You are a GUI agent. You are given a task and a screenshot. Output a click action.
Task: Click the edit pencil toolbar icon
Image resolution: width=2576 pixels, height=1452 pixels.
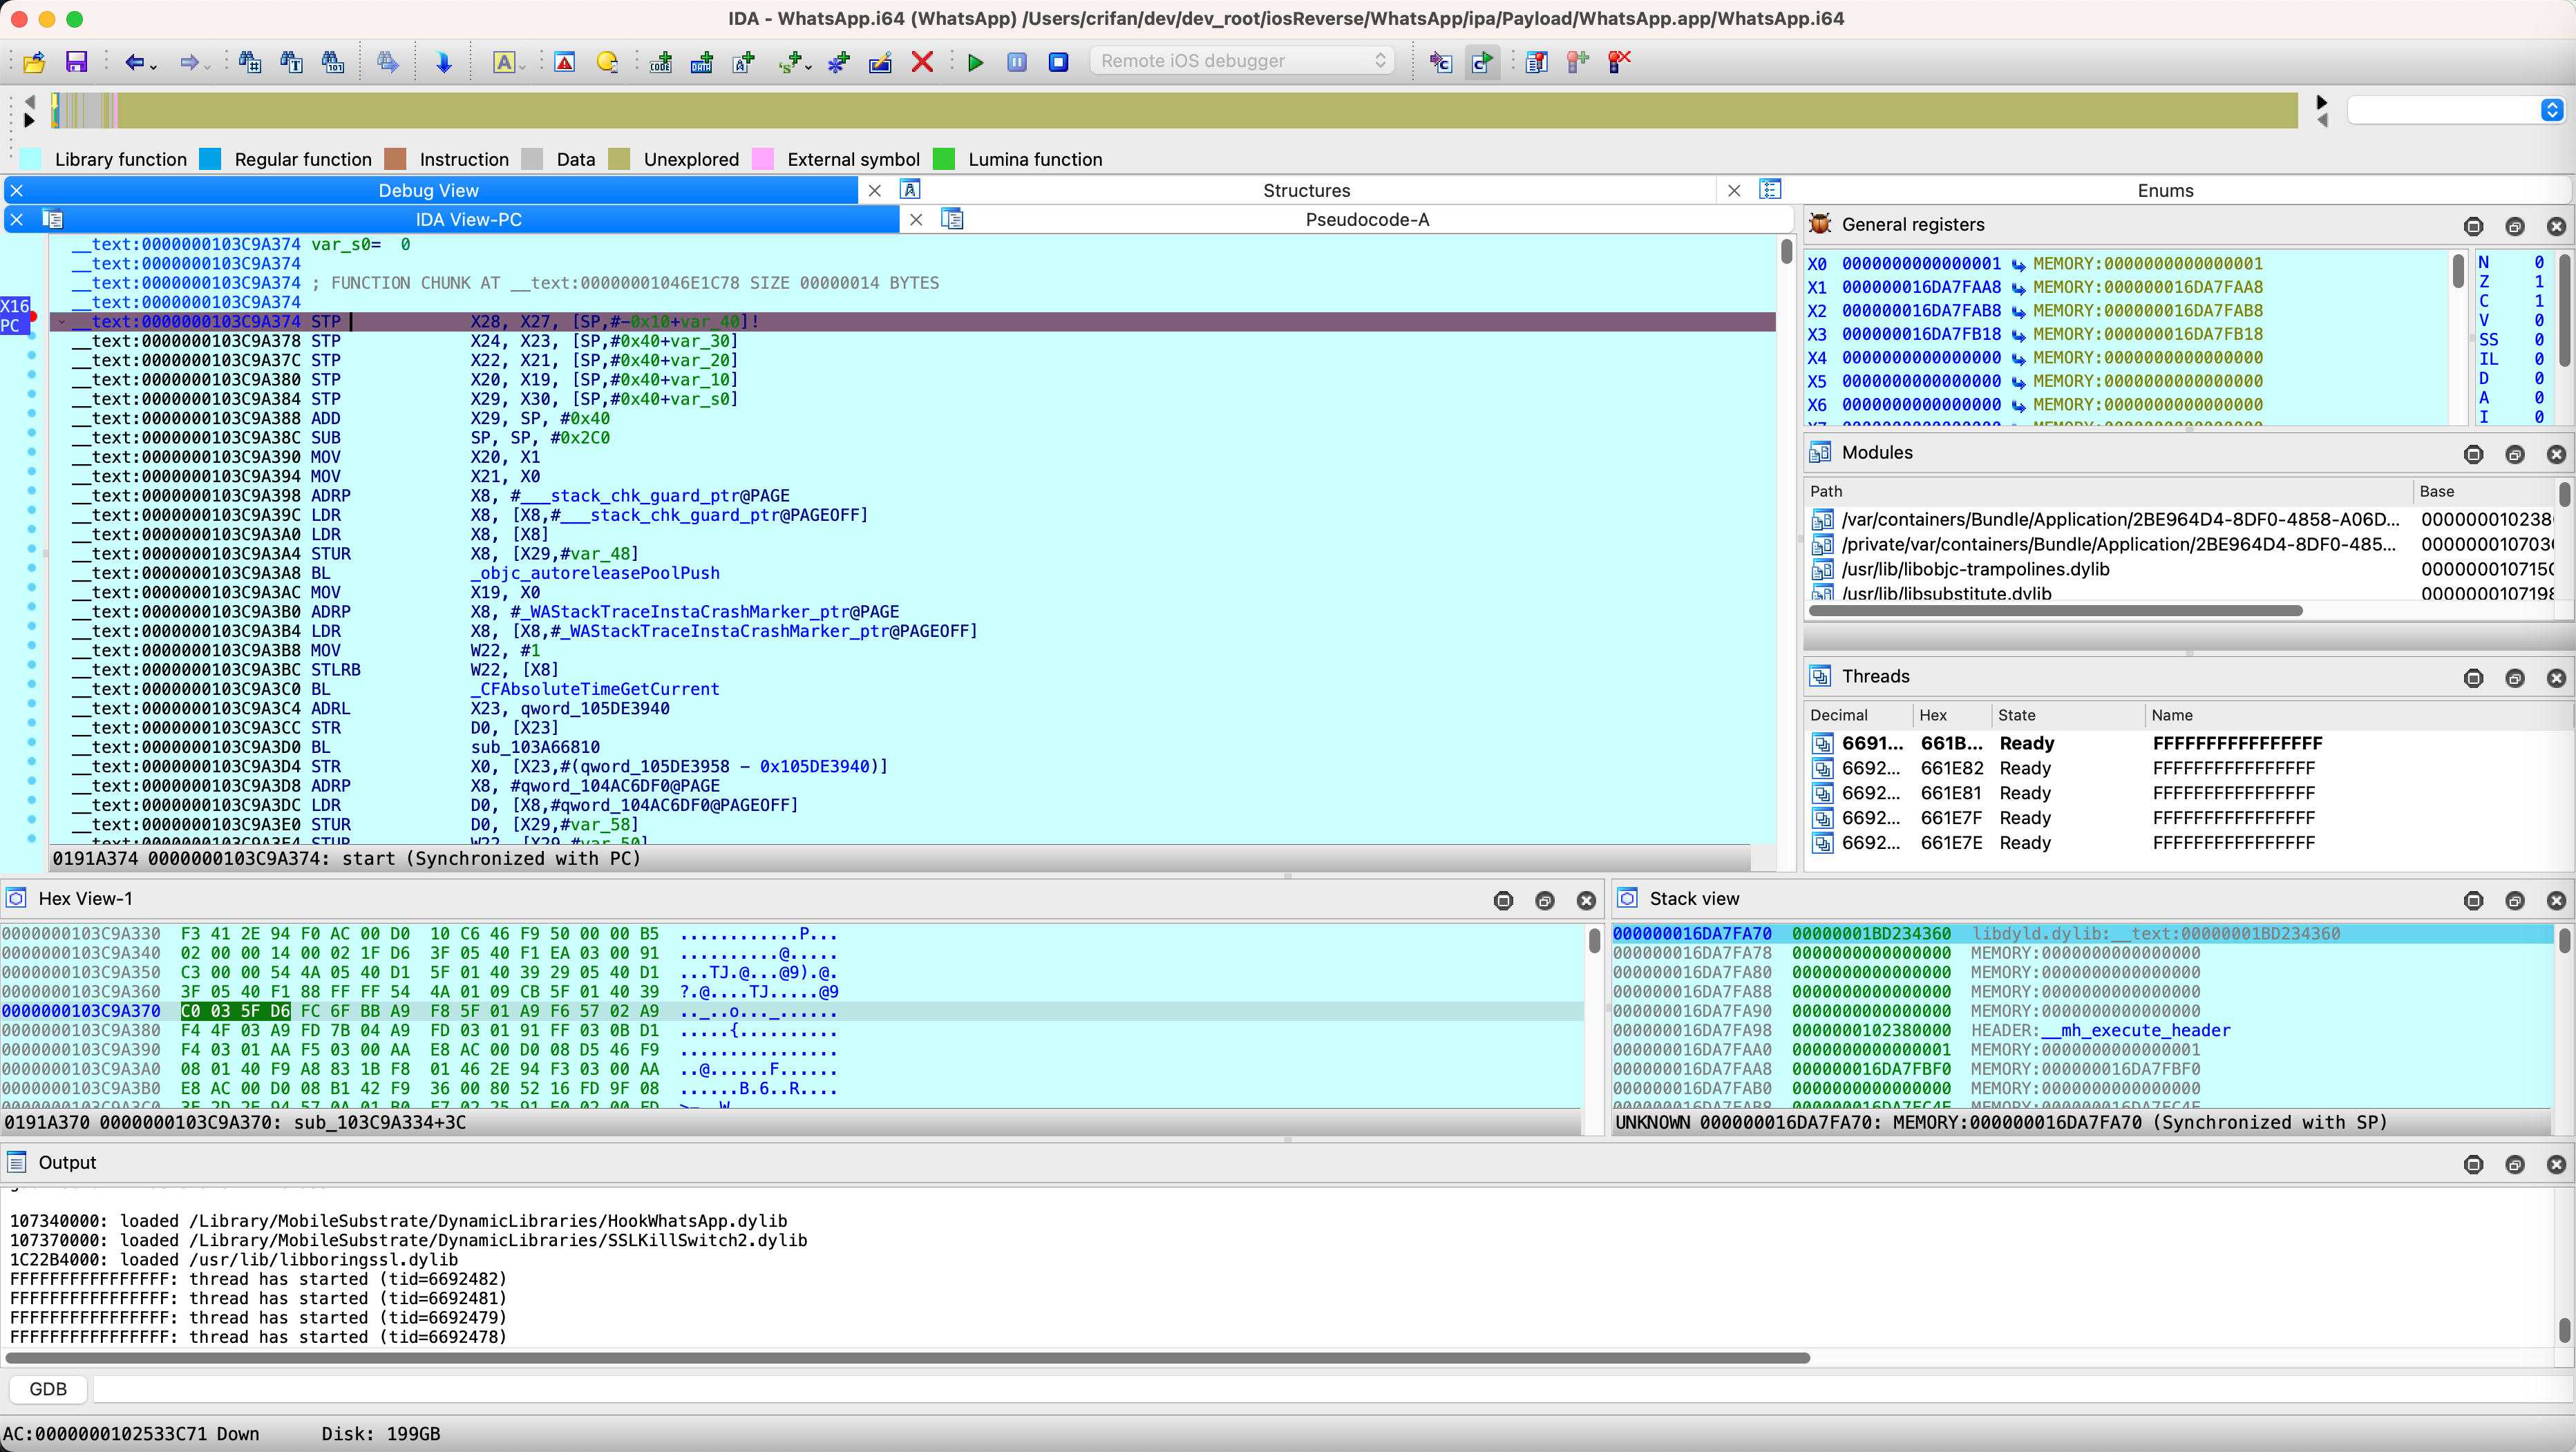click(x=880, y=62)
